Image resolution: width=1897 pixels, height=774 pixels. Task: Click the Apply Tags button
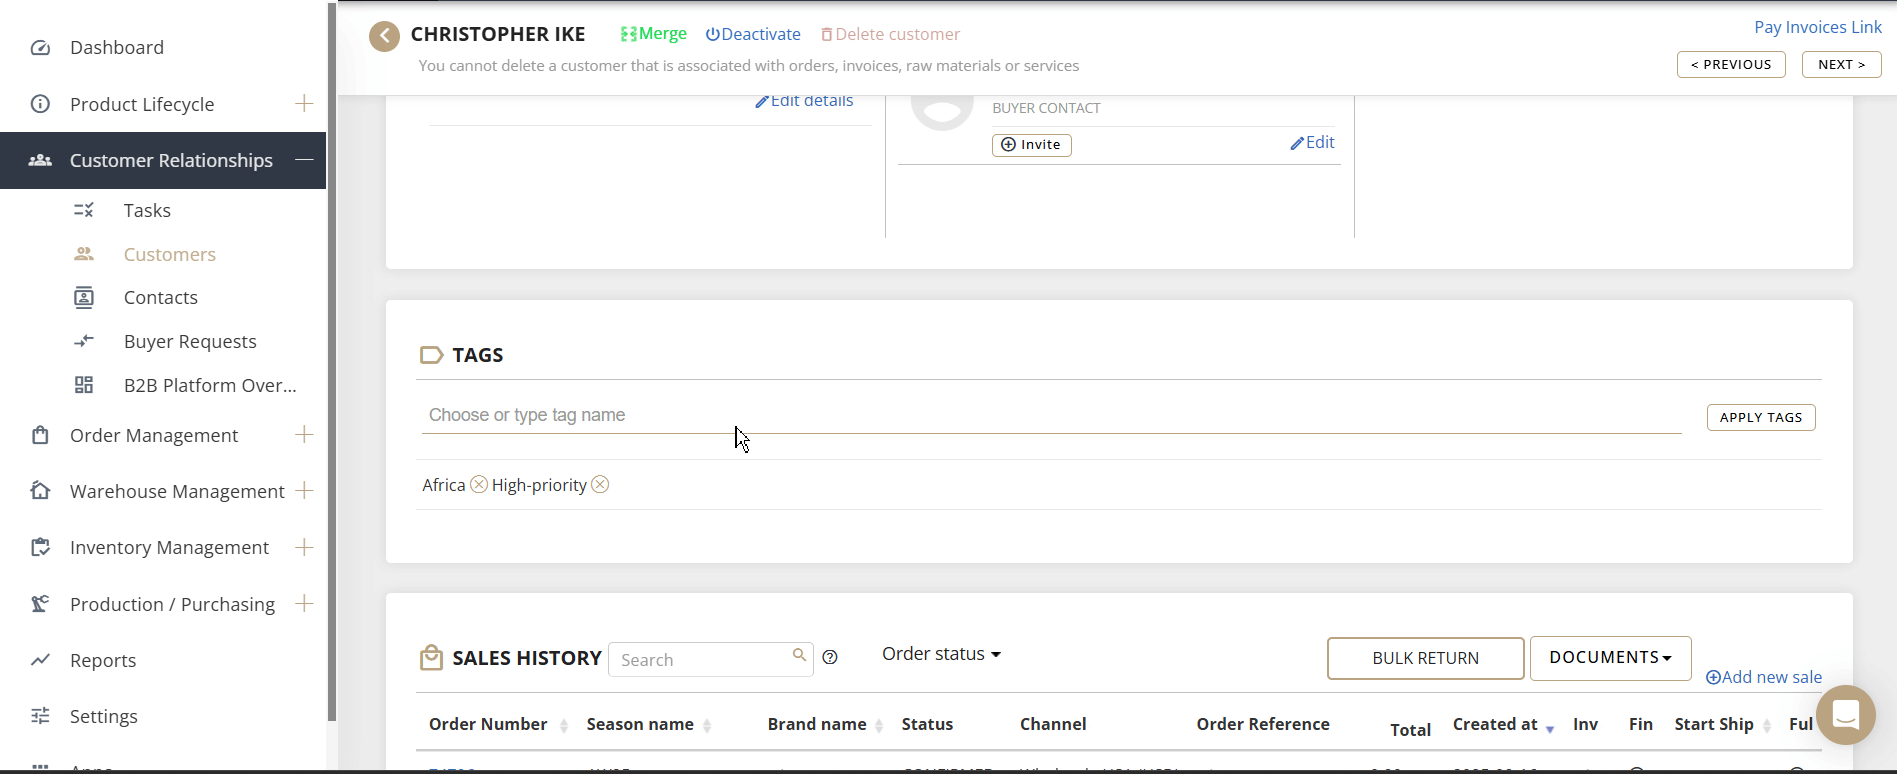coord(1760,417)
